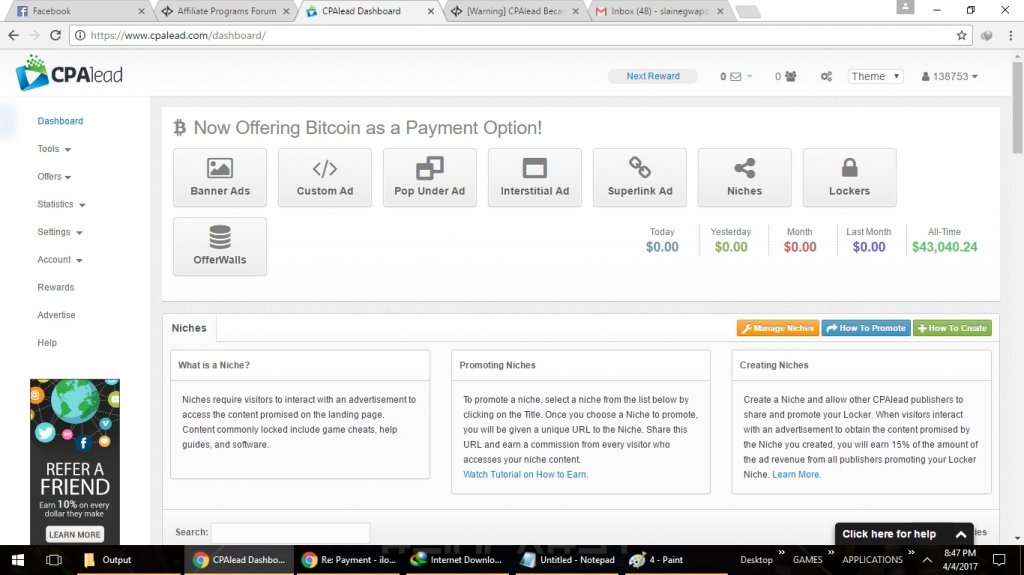Open the Lockers tool tile
This screenshot has height=575, width=1024.
tap(850, 178)
